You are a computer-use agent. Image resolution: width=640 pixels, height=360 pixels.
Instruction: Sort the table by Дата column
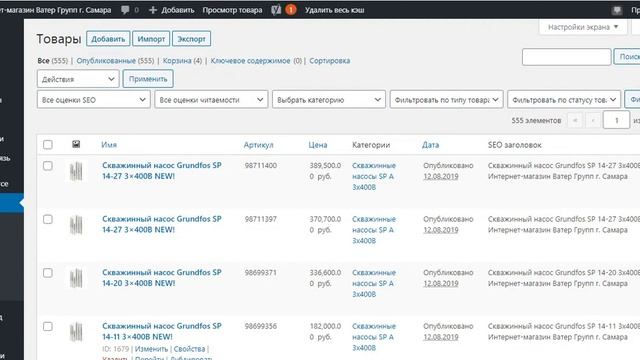[x=431, y=144]
